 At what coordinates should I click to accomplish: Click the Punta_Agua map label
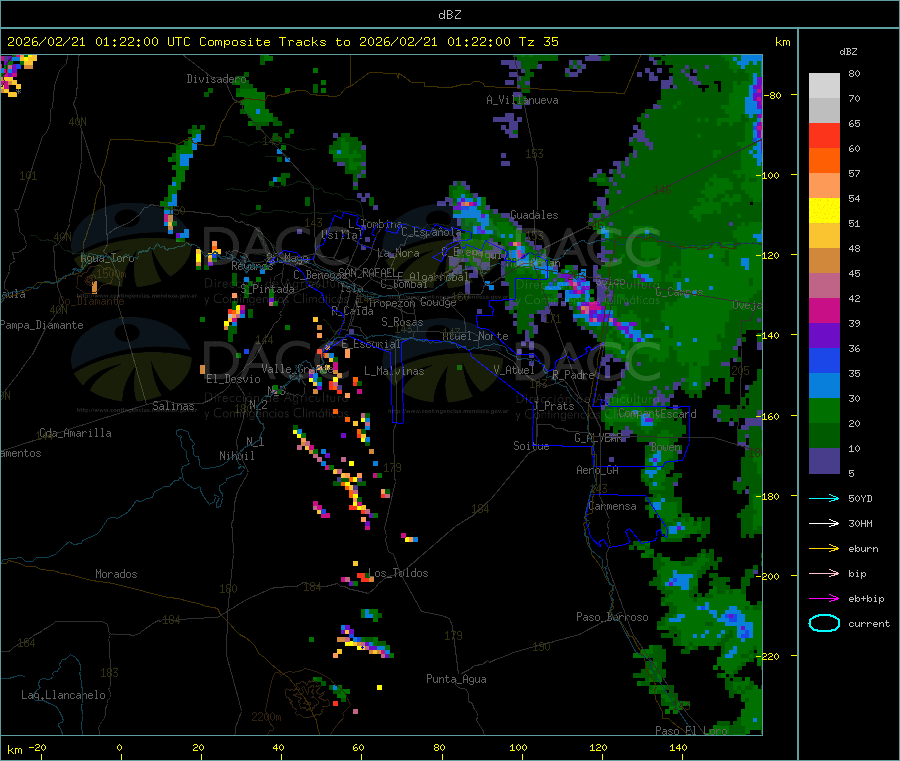[456, 680]
